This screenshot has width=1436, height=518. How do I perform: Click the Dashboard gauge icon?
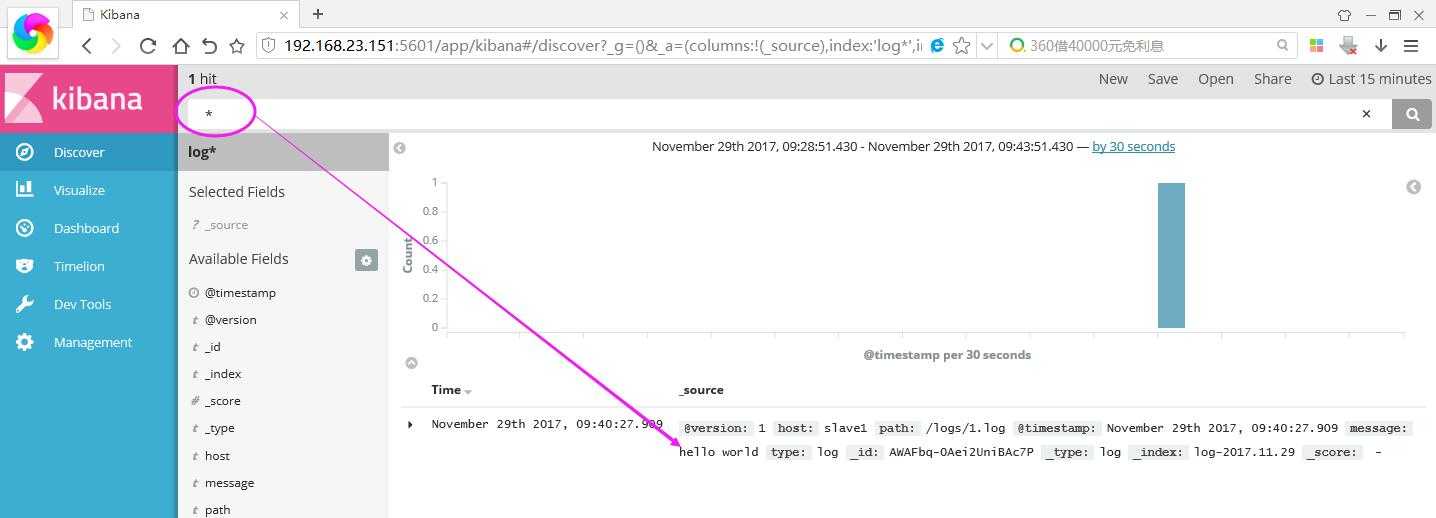(x=25, y=228)
